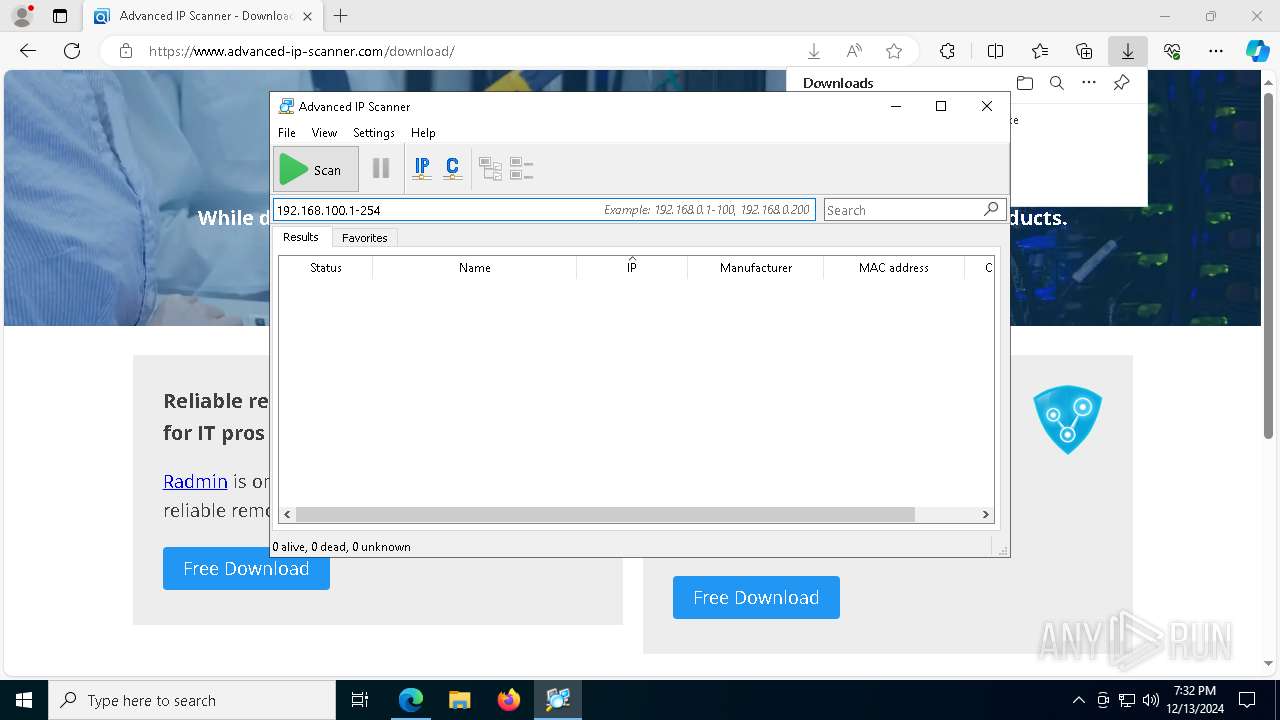View site information lock icon
Screen dimensions: 1280x720
[x=125, y=51]
